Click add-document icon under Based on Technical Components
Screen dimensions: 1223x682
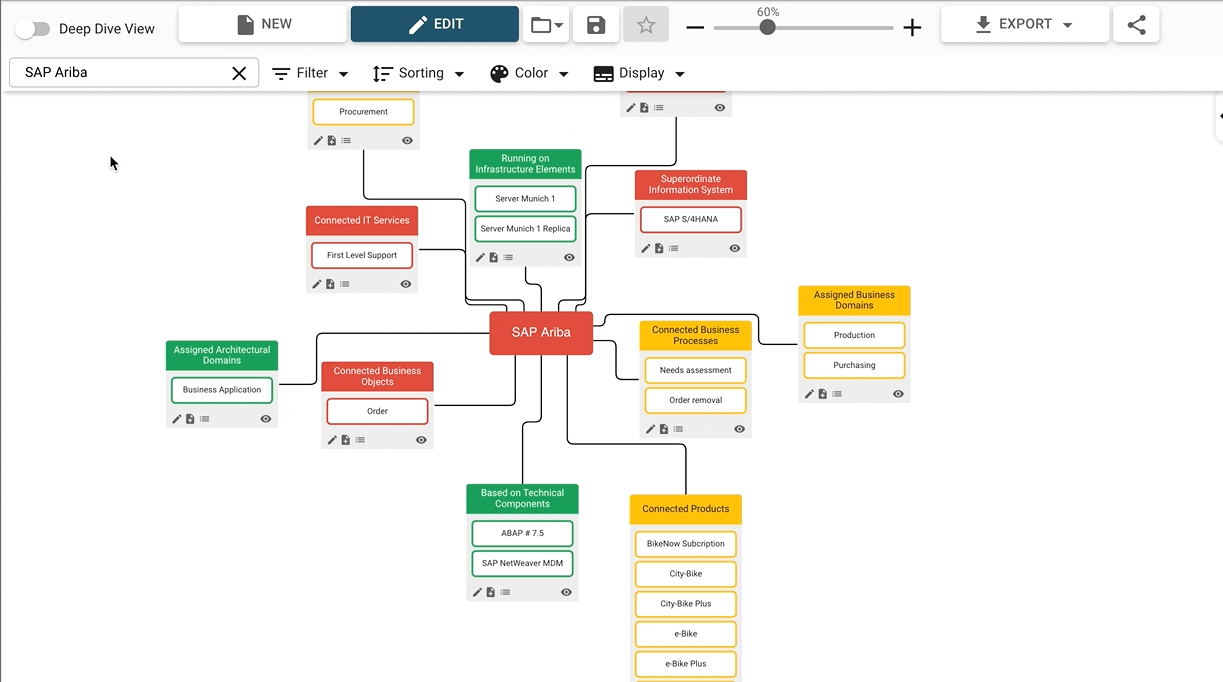point(491,592)
